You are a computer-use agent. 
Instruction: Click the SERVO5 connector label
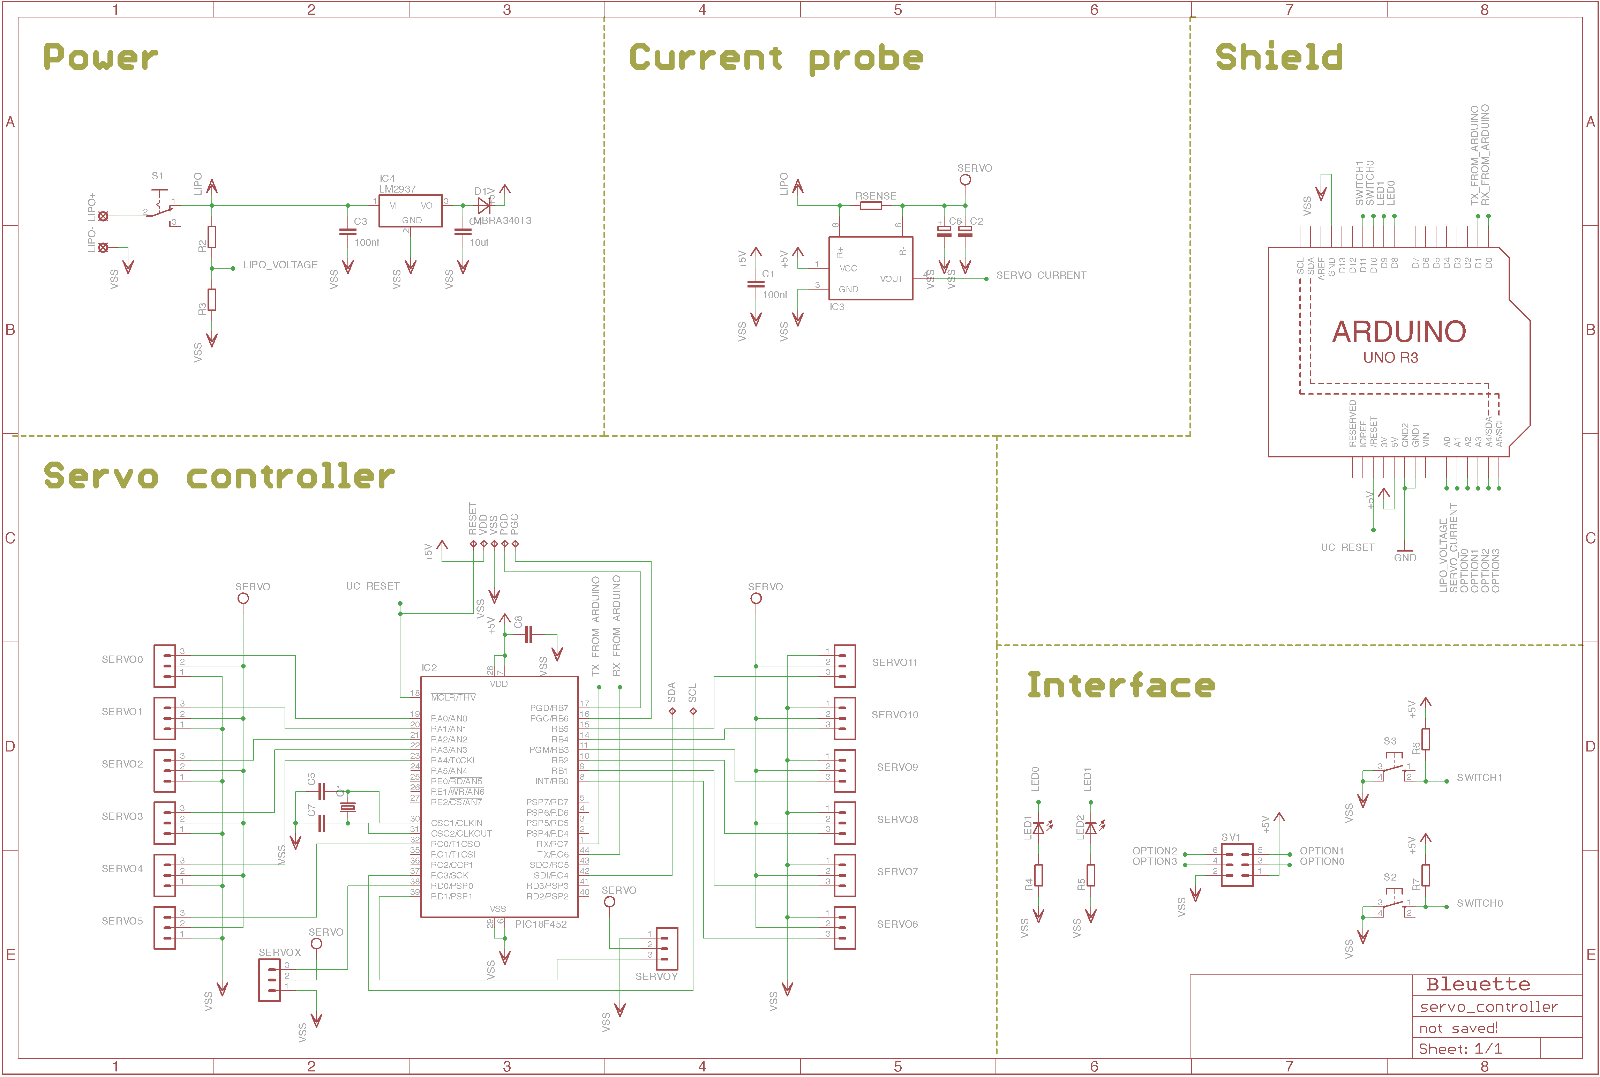point(122,920)
